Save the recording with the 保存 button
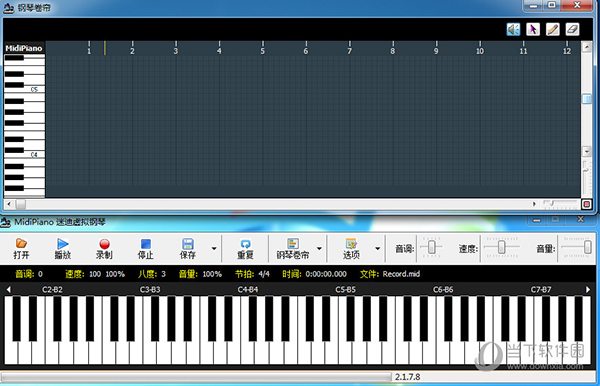 click(x=188, y=249)
